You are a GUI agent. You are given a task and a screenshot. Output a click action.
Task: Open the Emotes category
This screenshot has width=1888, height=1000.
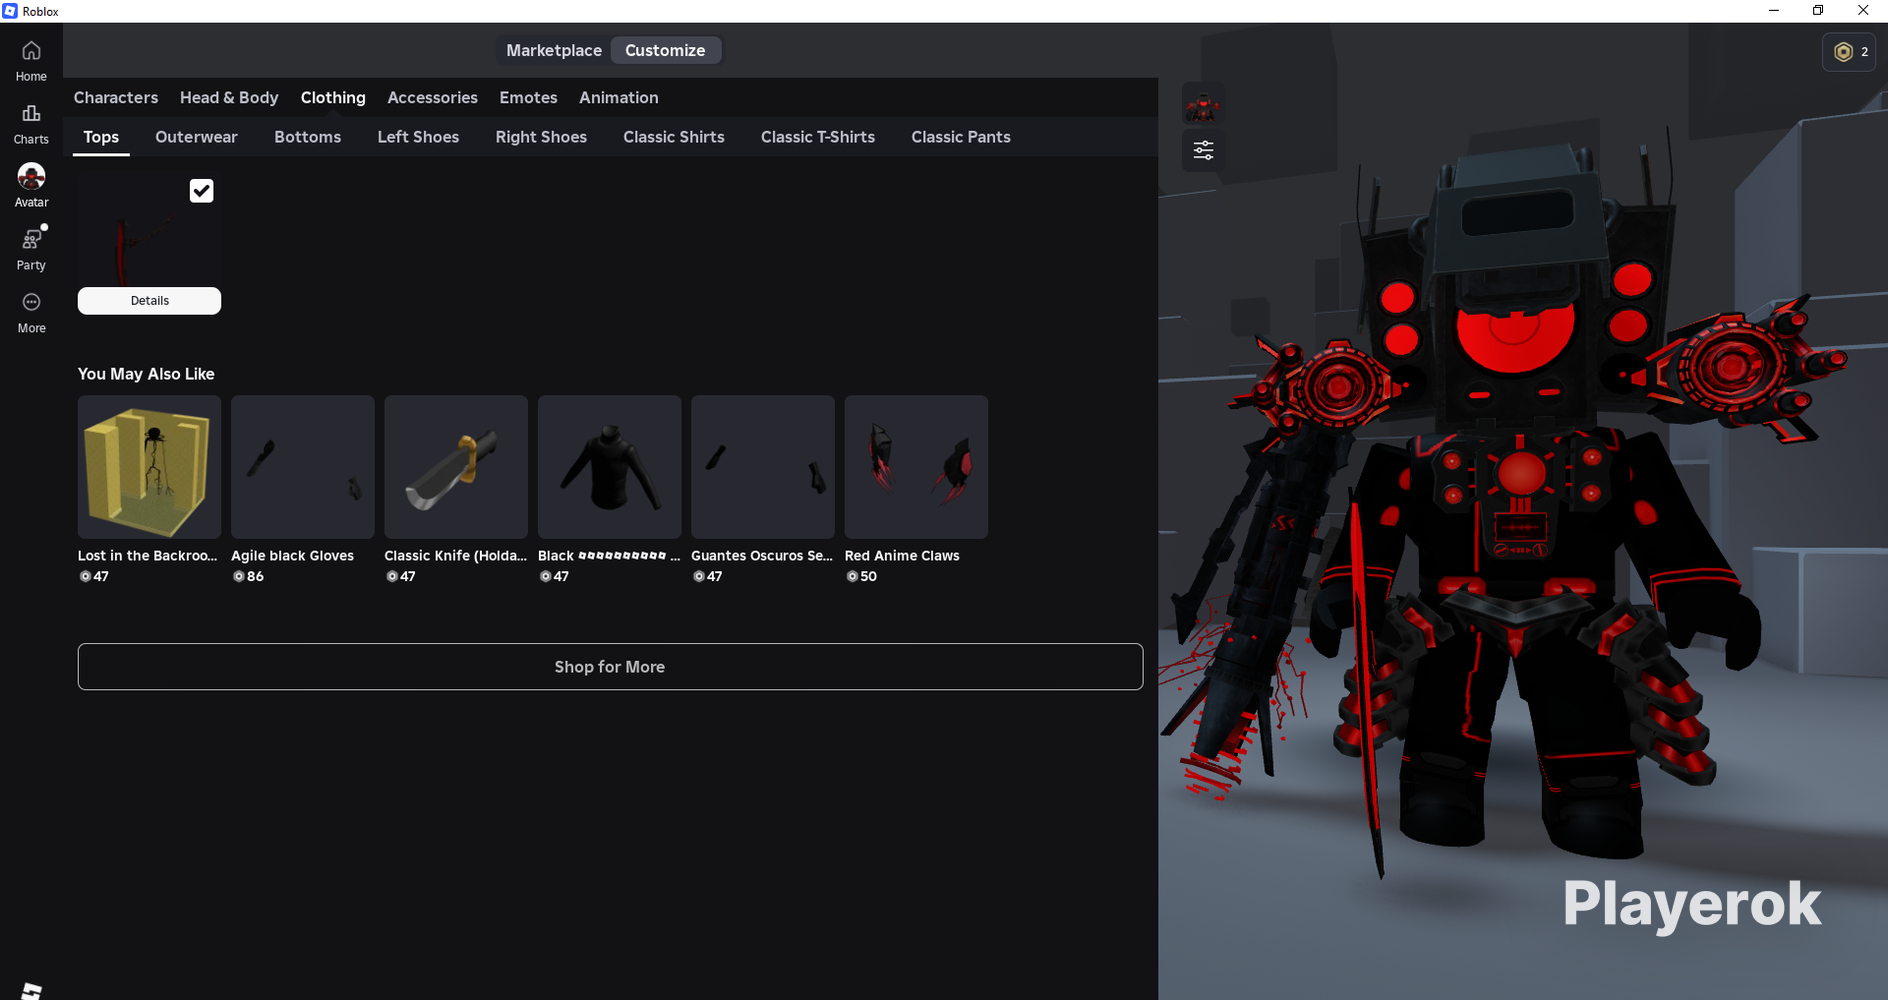pyautogui.click(x=528, y=97)
